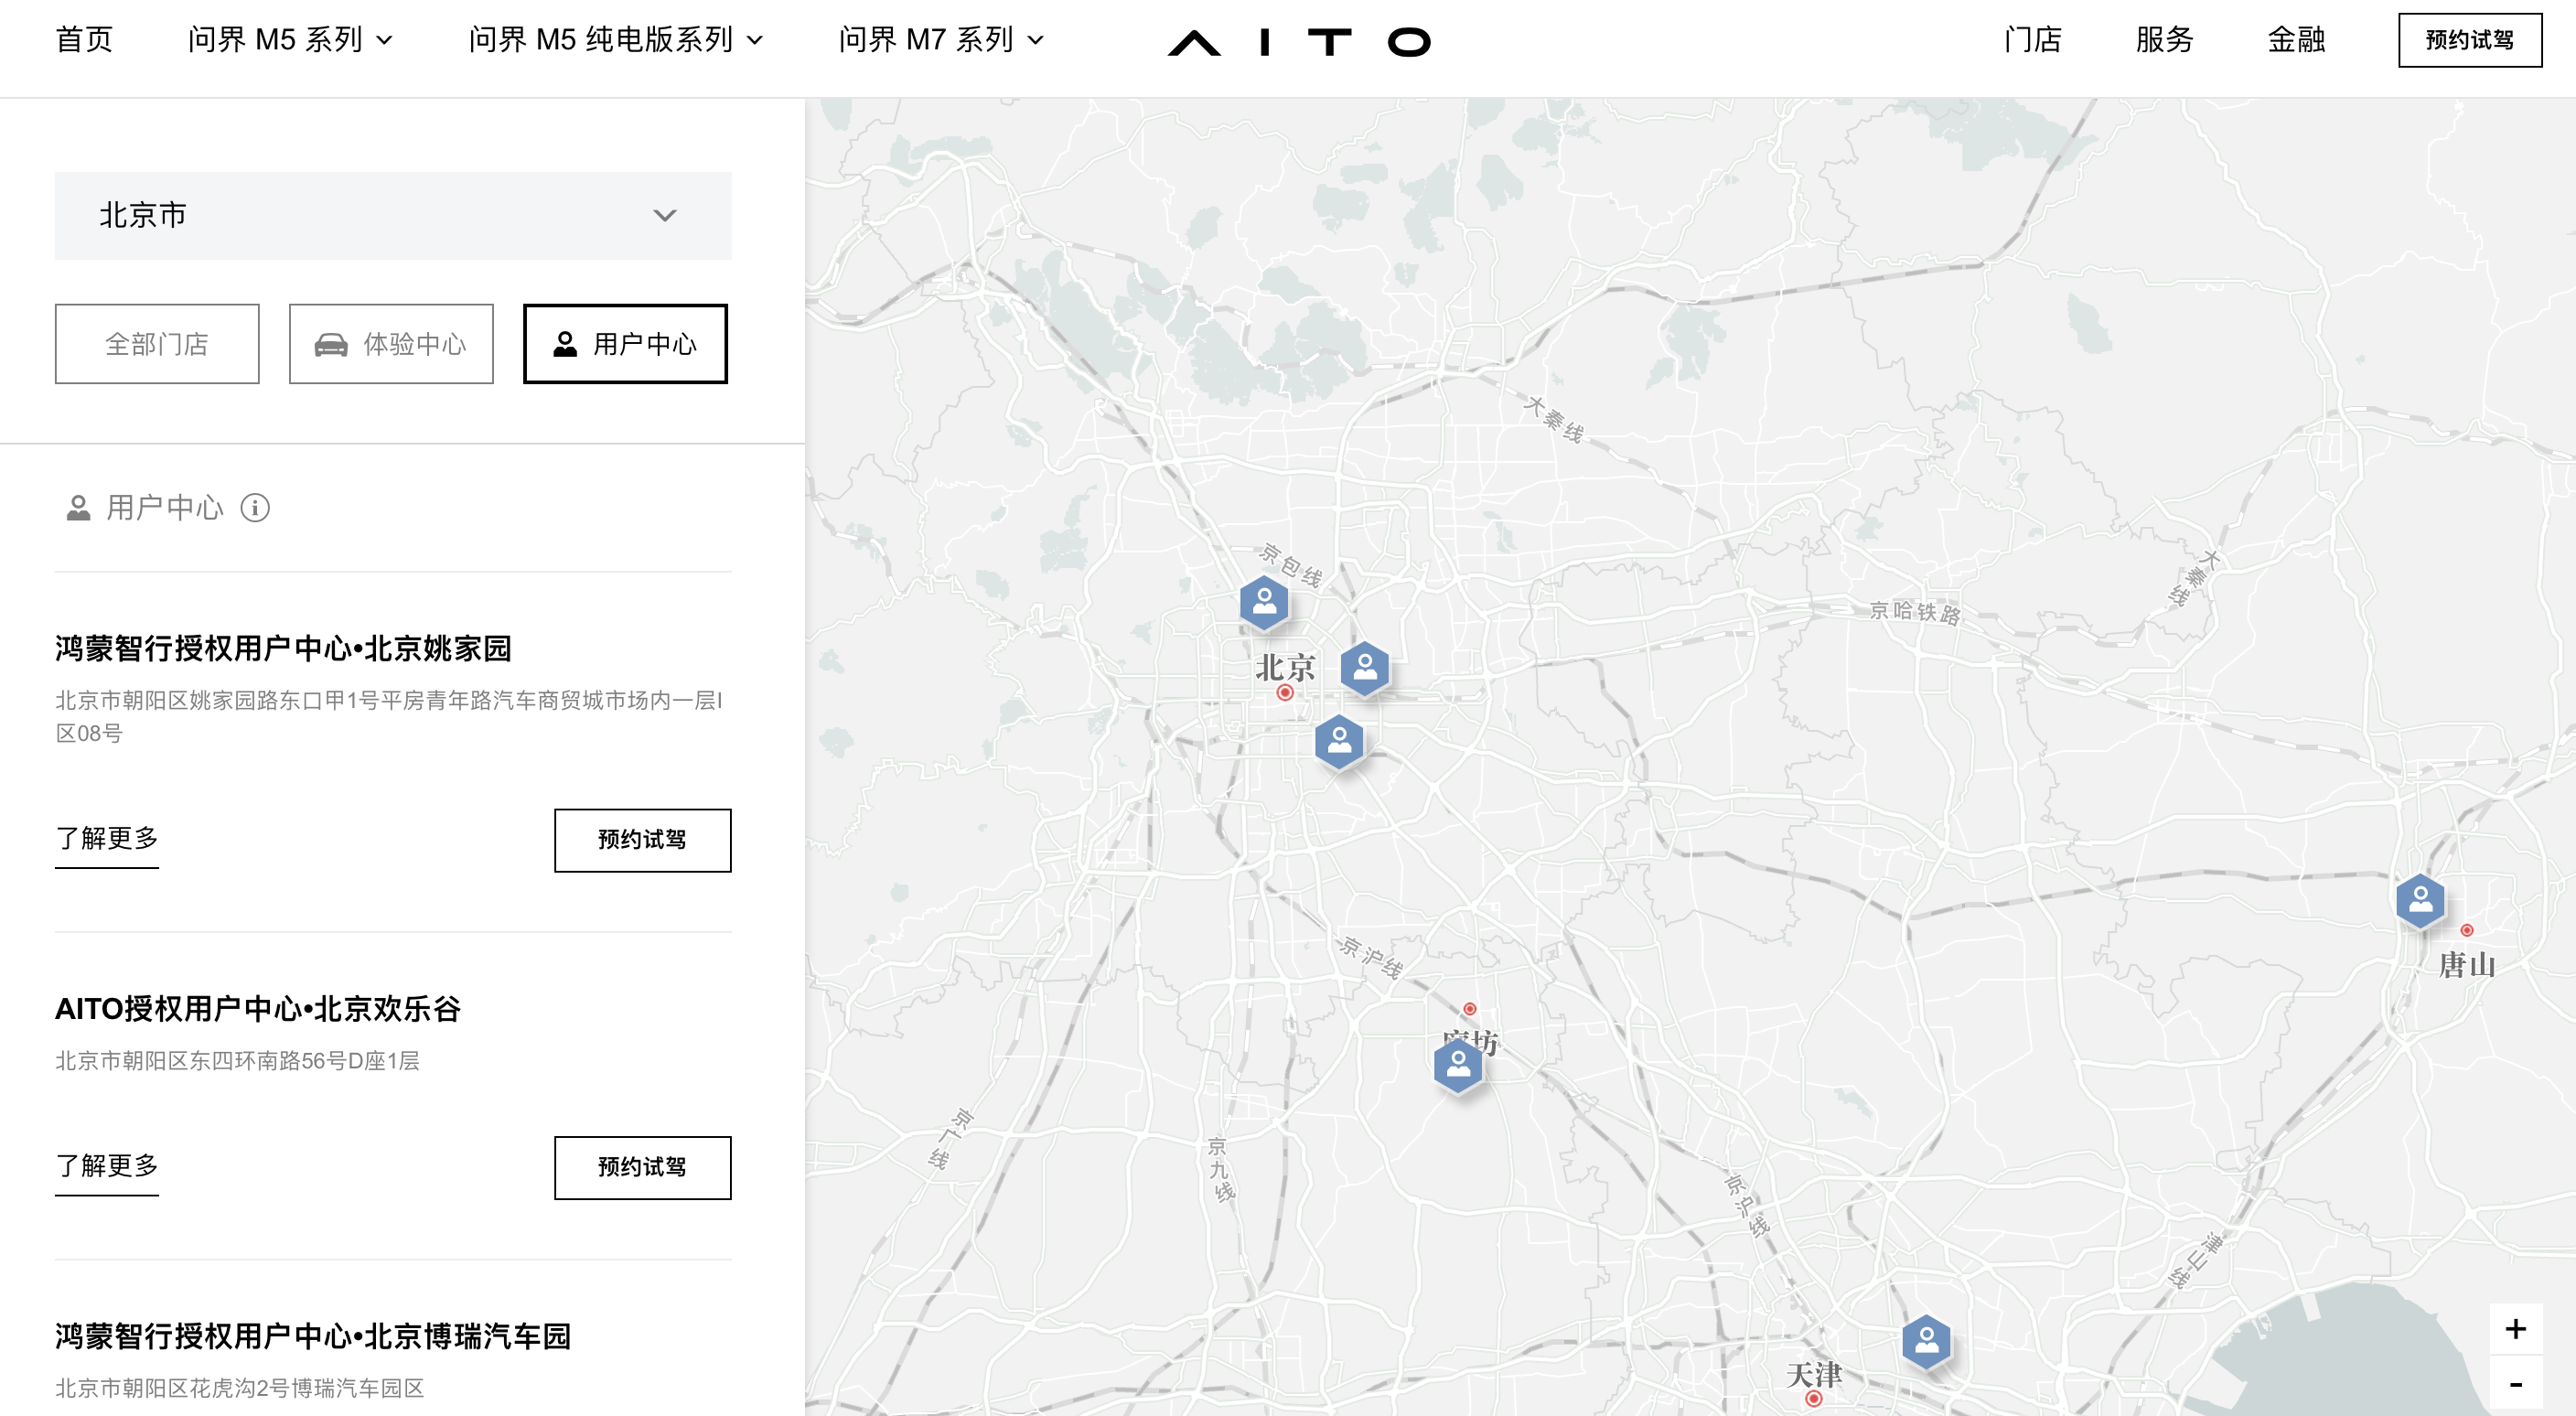Screen dimensions: 2576x1416
Task: Open 服务 page from header
Action: 2165,40
